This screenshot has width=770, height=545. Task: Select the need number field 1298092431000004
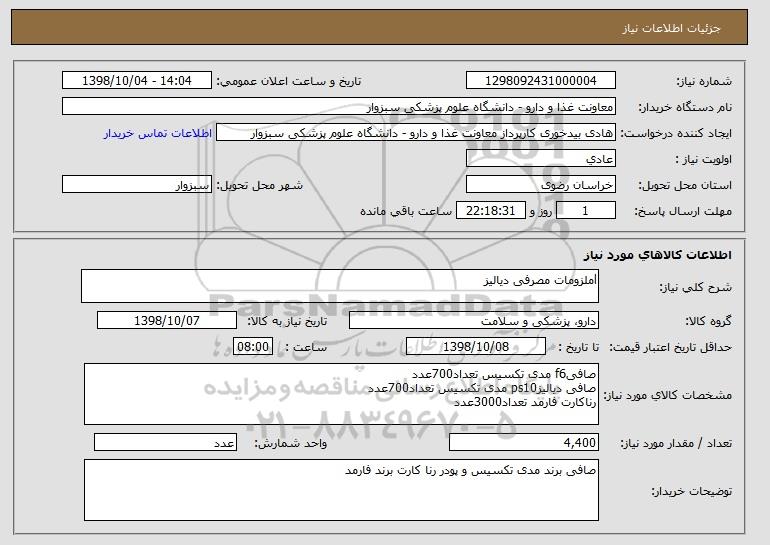[x=541, y=81]
